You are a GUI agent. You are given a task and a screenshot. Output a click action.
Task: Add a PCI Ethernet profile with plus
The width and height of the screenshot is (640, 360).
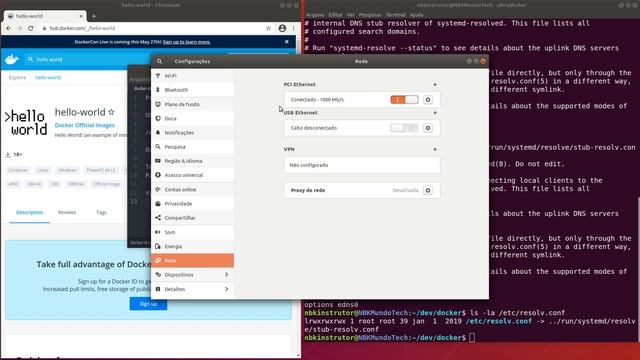[435, 84]
